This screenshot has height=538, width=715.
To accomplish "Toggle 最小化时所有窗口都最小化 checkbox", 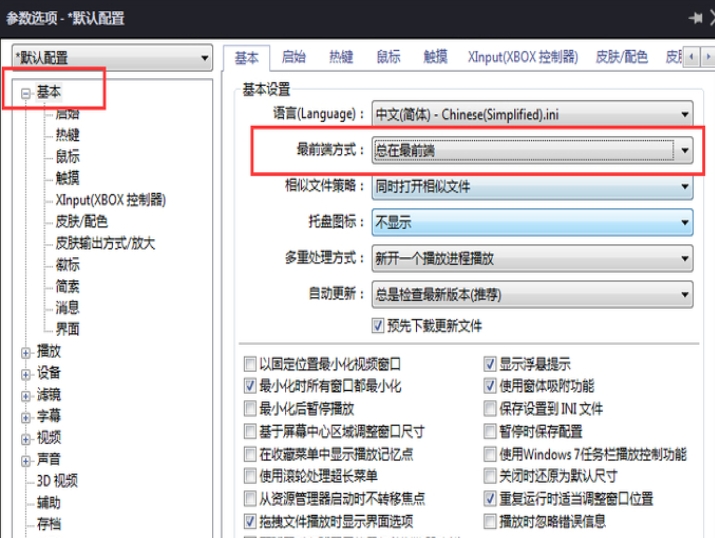I will [250, 386].
